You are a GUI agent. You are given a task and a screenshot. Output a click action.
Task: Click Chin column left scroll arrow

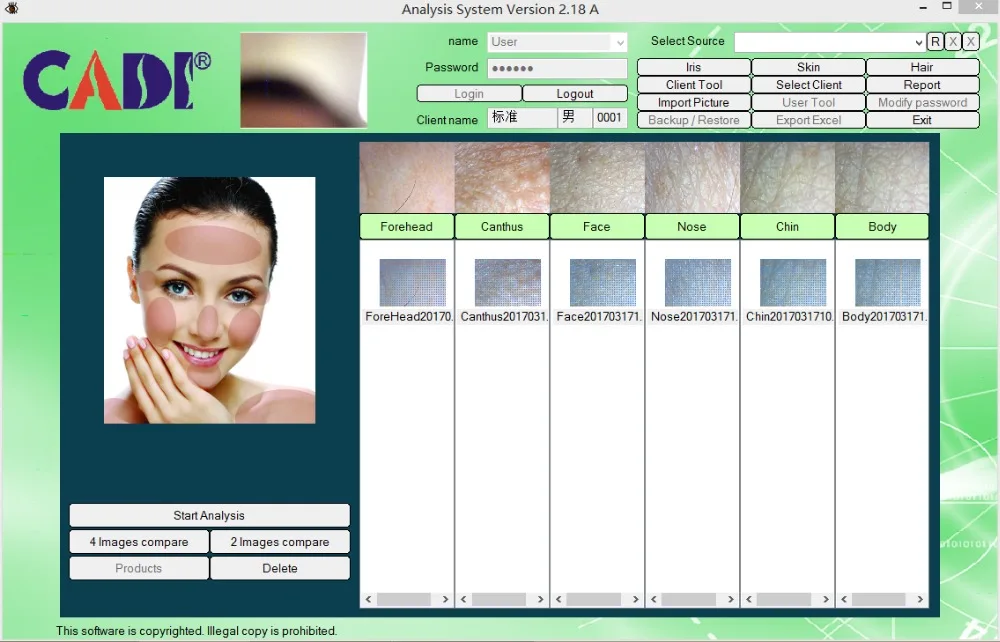749,599
